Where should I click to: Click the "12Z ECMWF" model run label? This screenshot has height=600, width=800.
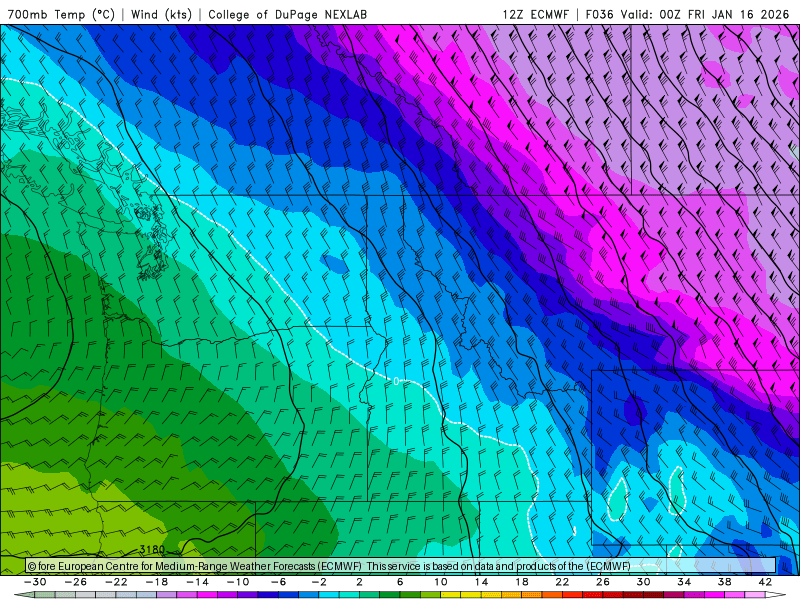535,14
